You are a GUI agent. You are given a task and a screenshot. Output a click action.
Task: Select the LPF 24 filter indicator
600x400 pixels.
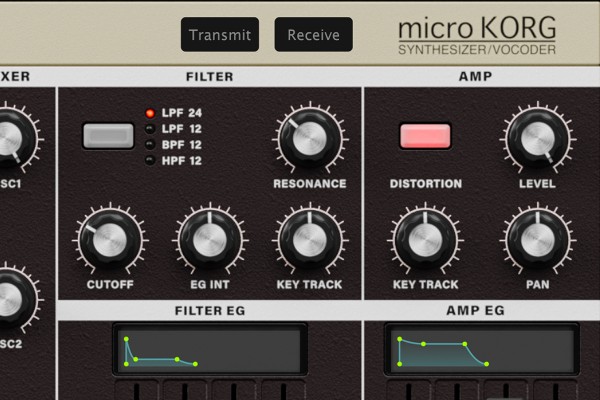(x=150, y=113)
